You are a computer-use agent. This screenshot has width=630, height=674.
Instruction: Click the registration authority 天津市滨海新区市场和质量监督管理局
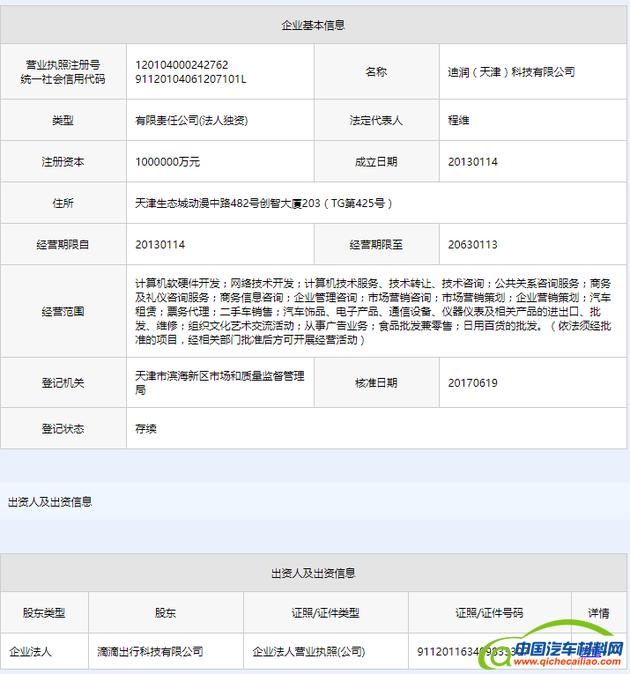point(219,383)
